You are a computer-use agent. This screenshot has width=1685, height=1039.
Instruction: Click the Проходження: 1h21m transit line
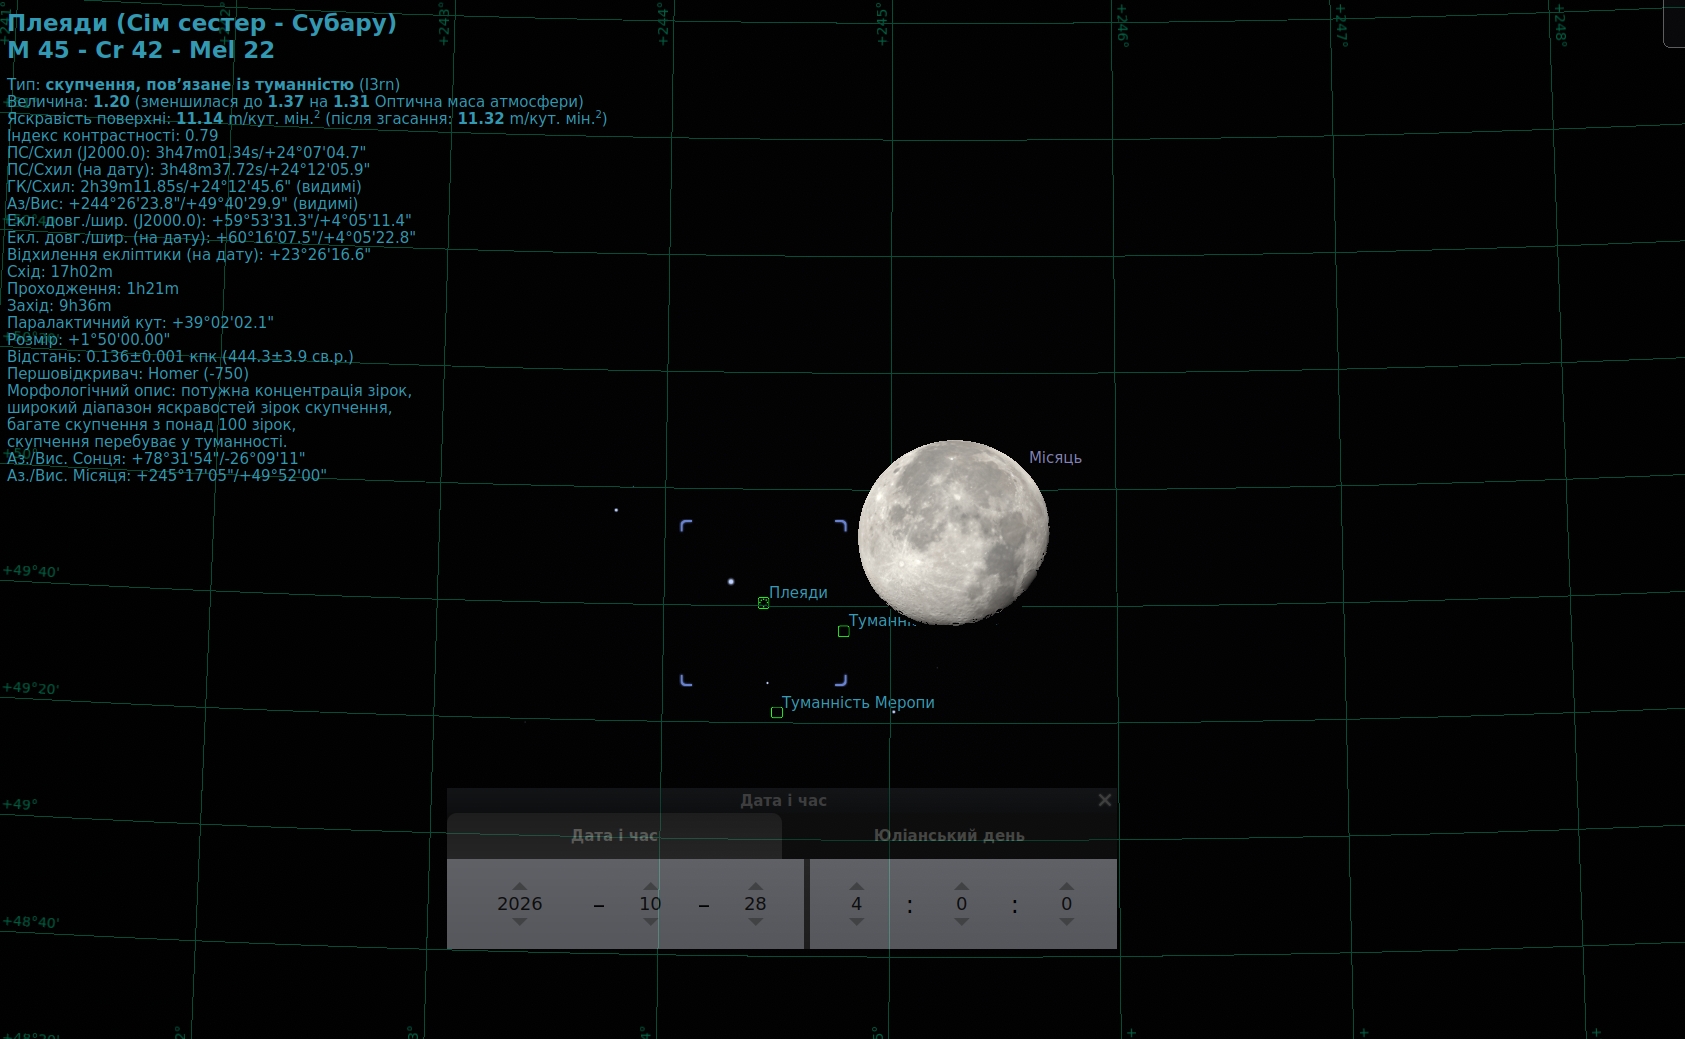[x=93, y=289]
